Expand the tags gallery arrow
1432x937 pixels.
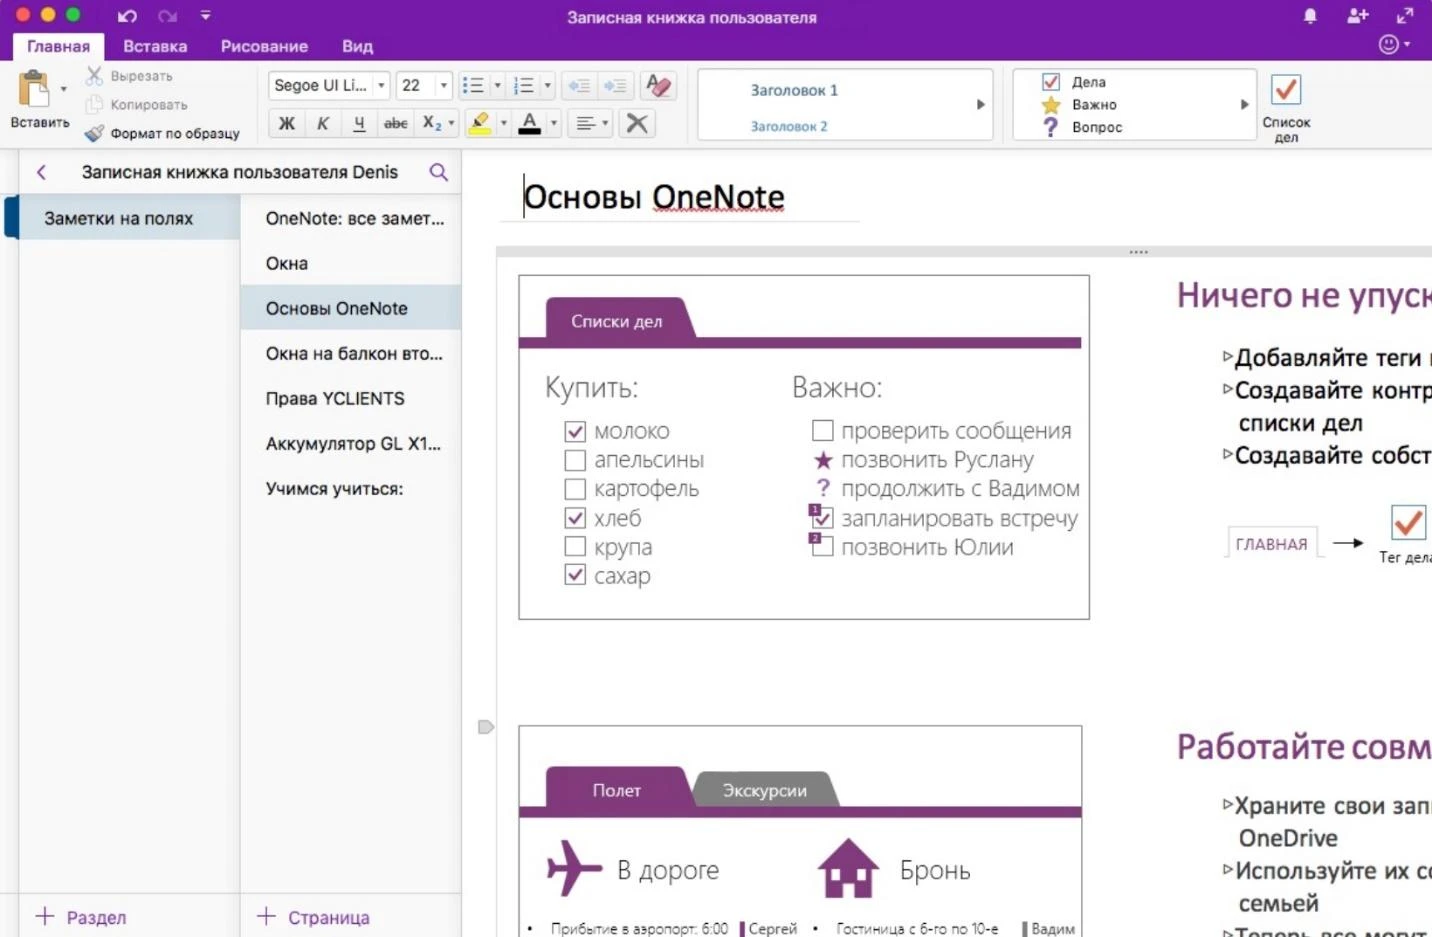1244,104
